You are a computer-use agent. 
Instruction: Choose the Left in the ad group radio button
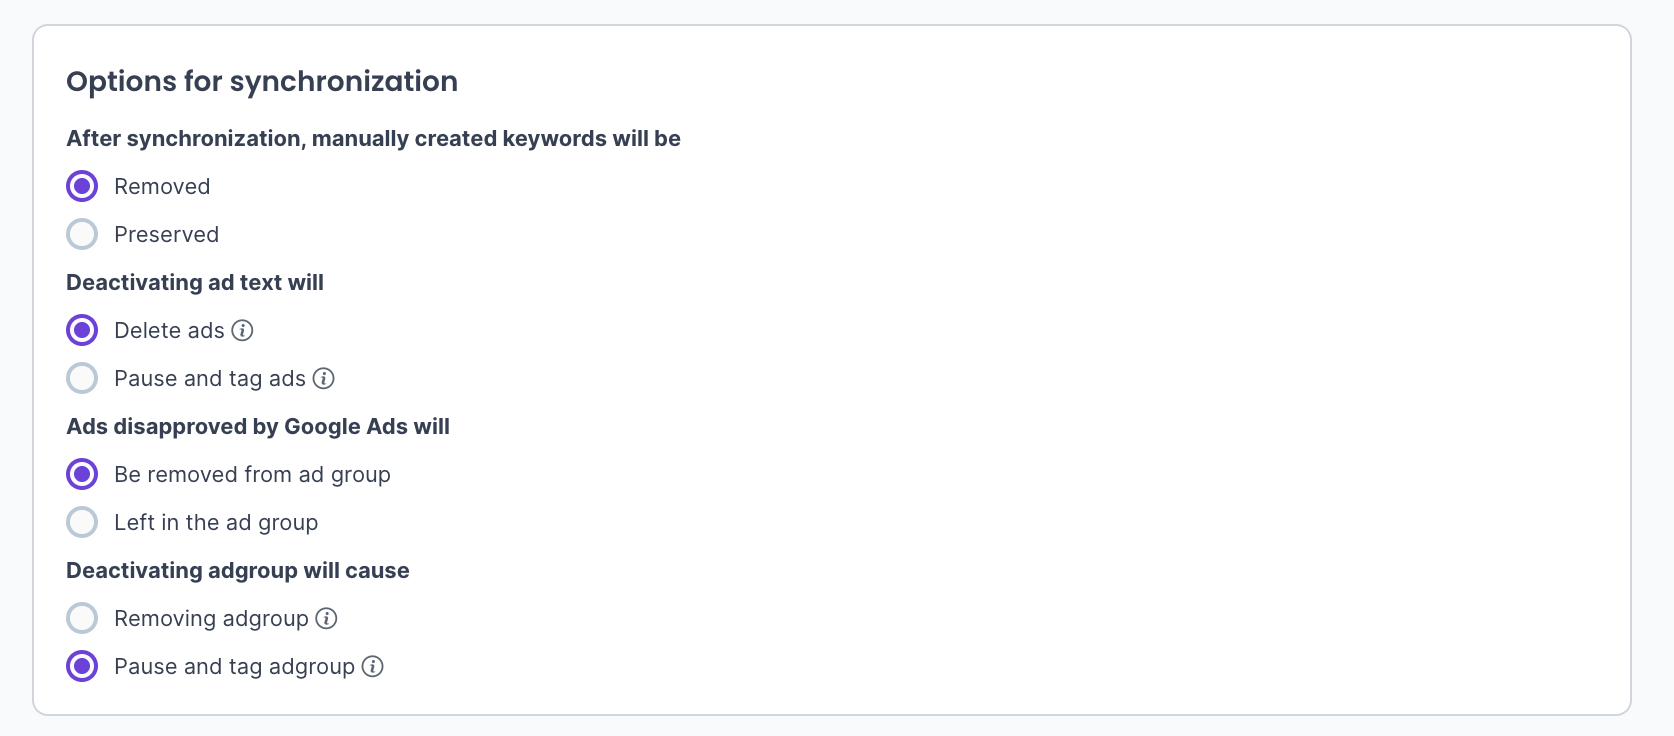point(82,522)
